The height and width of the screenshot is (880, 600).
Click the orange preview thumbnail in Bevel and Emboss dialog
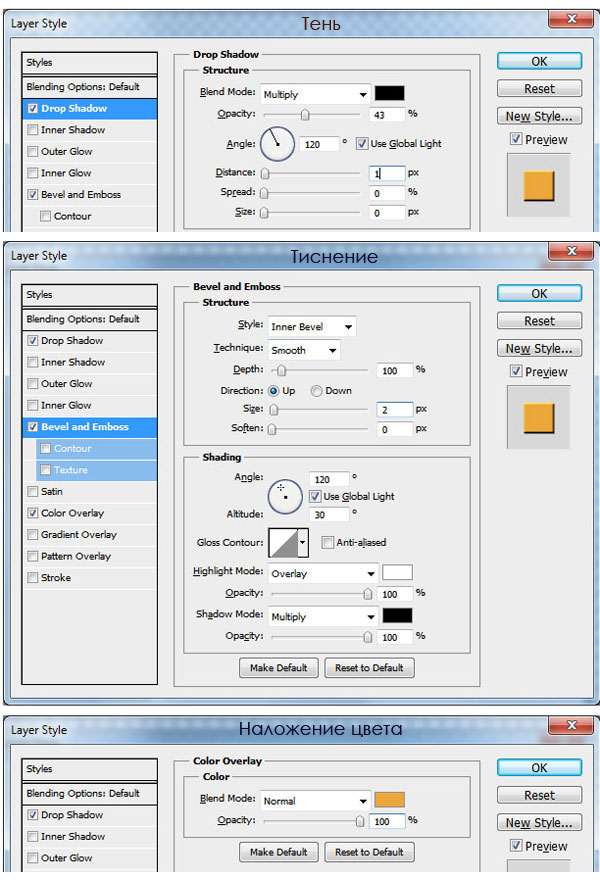coord(539,418)
